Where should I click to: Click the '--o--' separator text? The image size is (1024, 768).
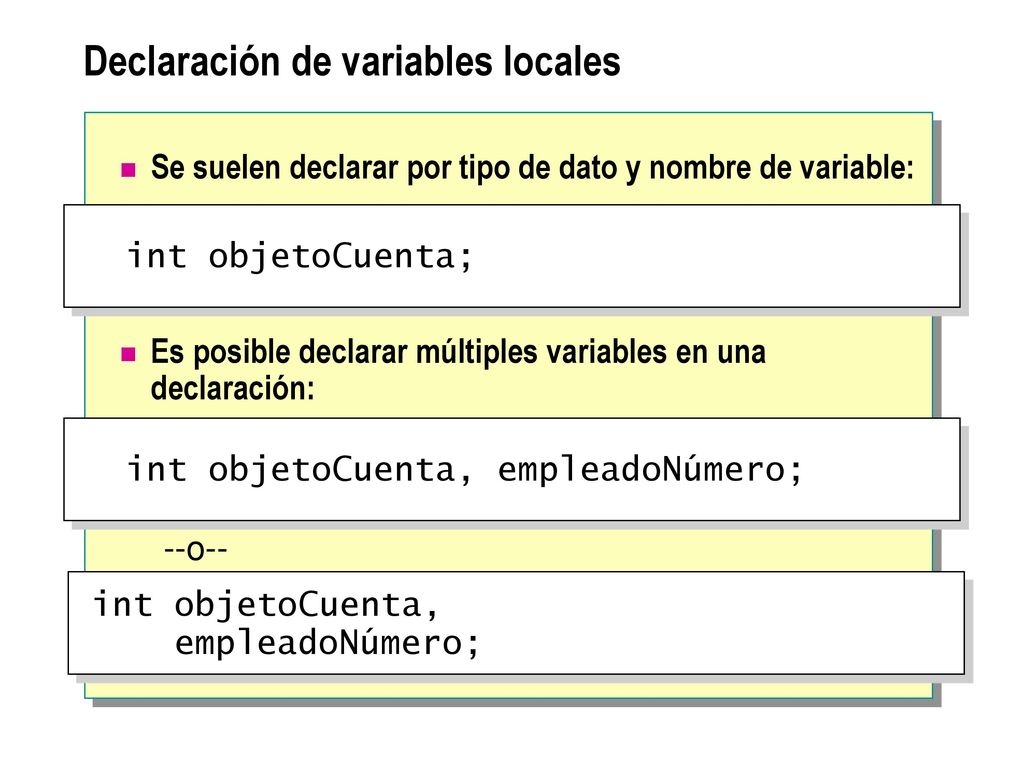point(195,551)
